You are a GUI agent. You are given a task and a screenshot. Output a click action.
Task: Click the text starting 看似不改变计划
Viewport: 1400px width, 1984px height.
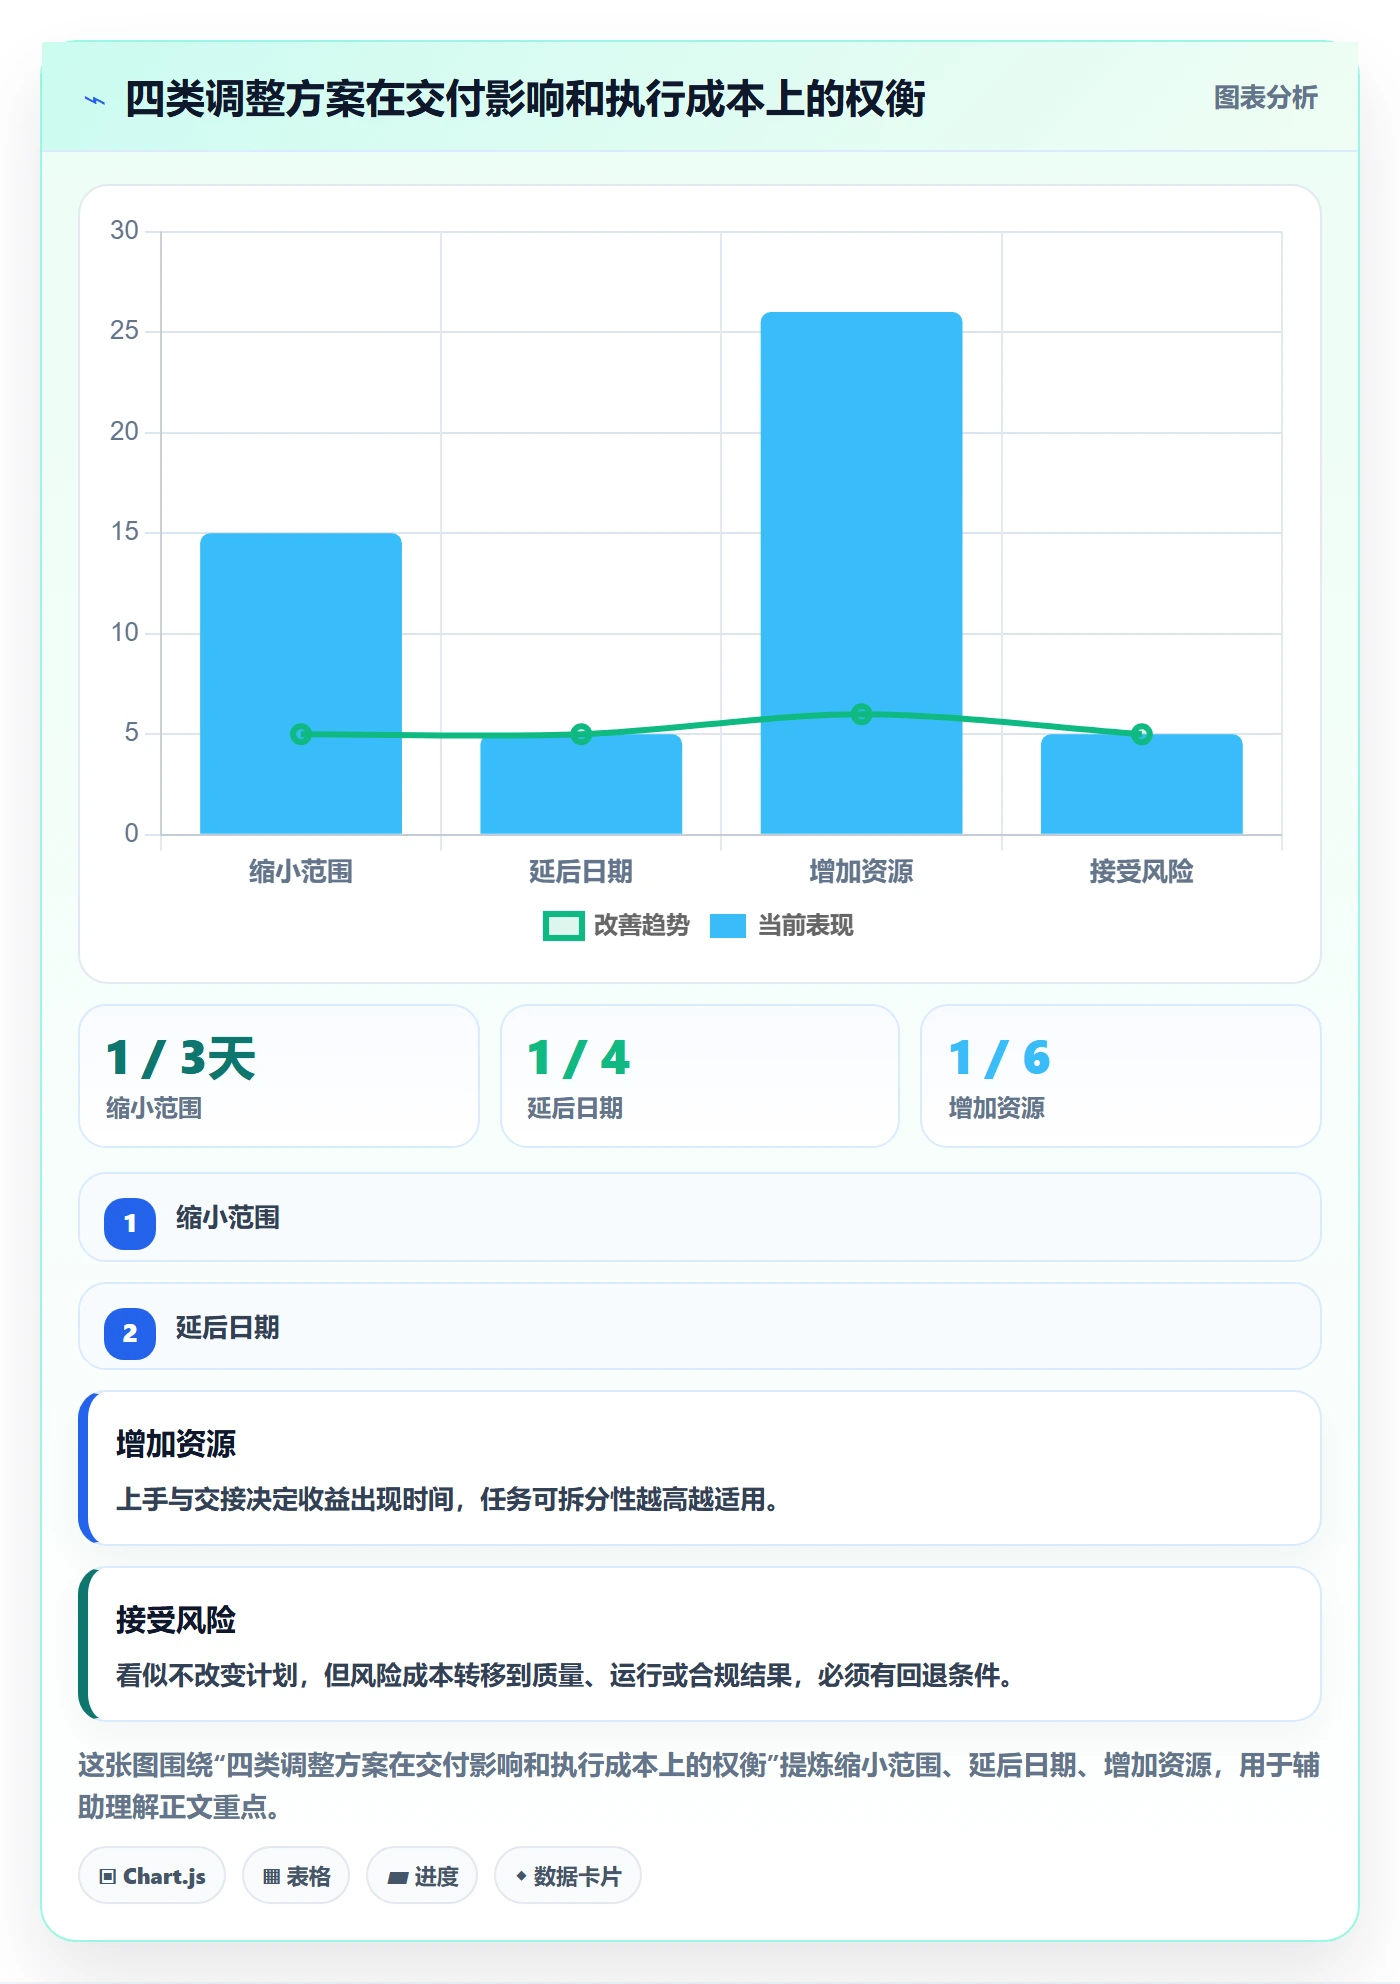coord(565,1676)
